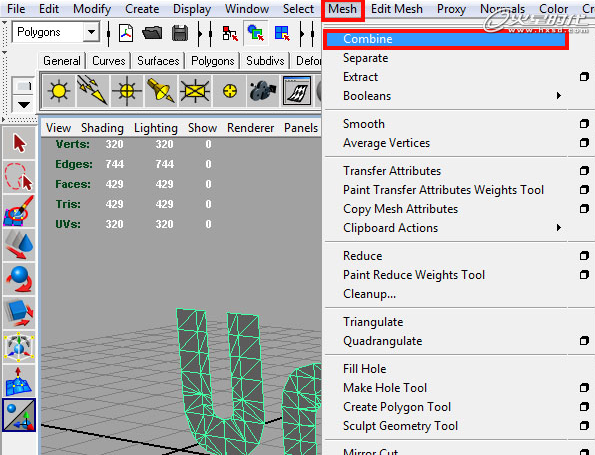This screenshot has height=455, width=595.
Task: Open the Window menu
Action: 247,9
